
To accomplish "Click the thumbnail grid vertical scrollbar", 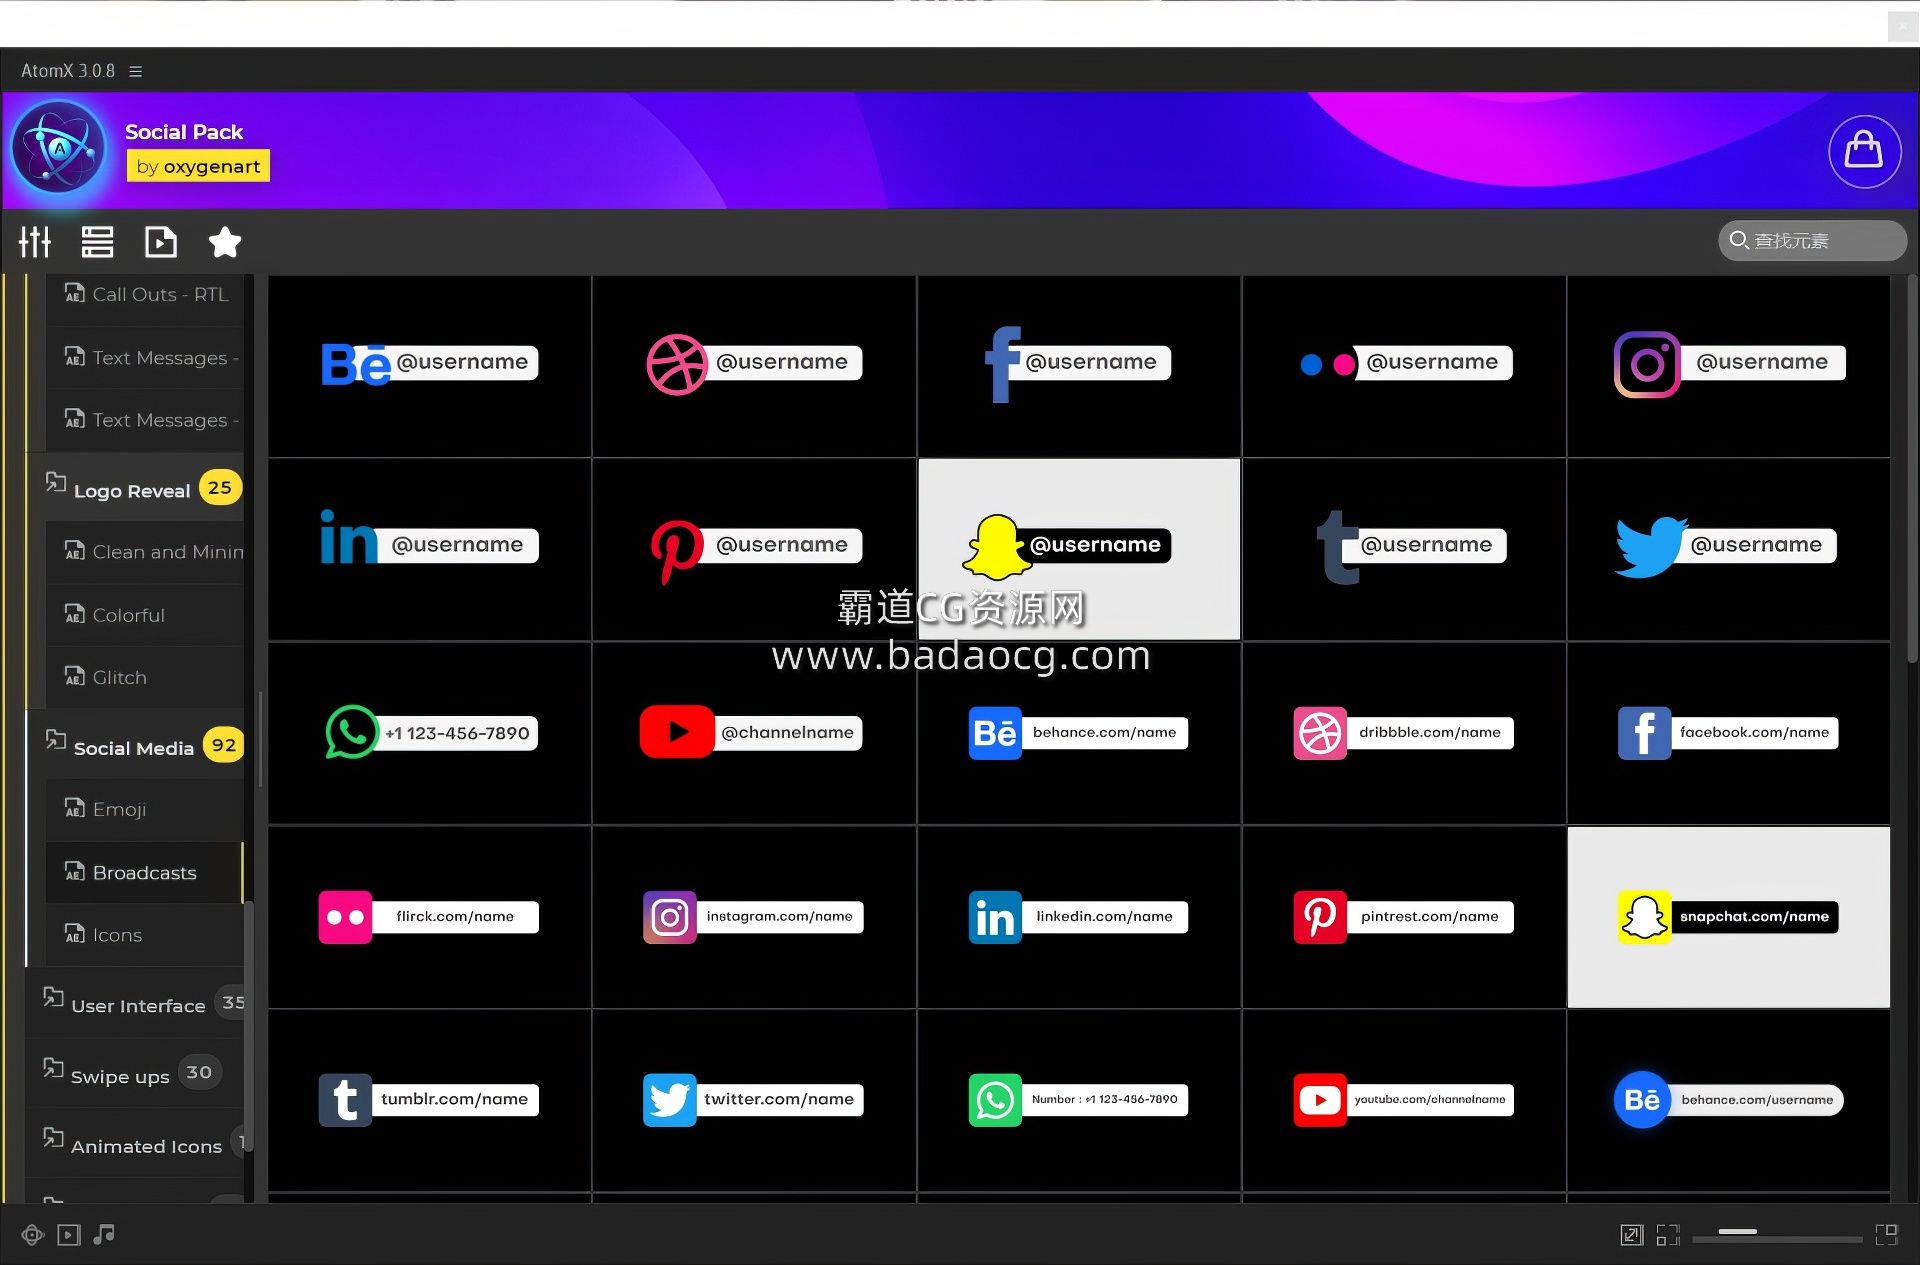I will point(1911,470).
